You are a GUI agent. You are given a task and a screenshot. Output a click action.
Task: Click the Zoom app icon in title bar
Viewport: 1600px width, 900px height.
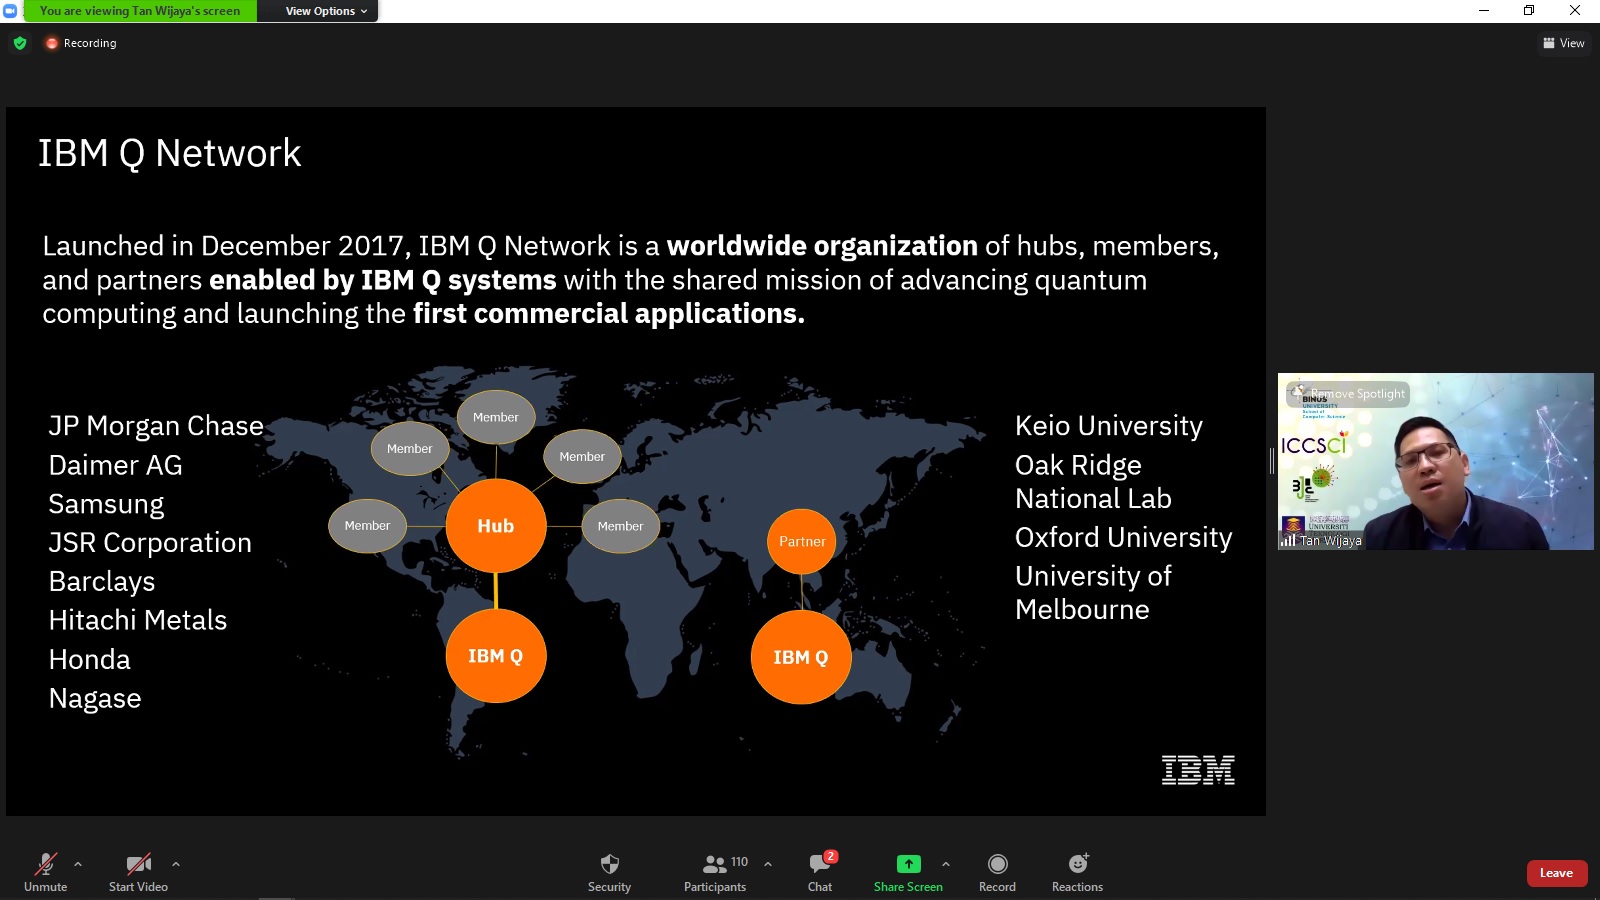pyautogui.click(x=10, y=11)
